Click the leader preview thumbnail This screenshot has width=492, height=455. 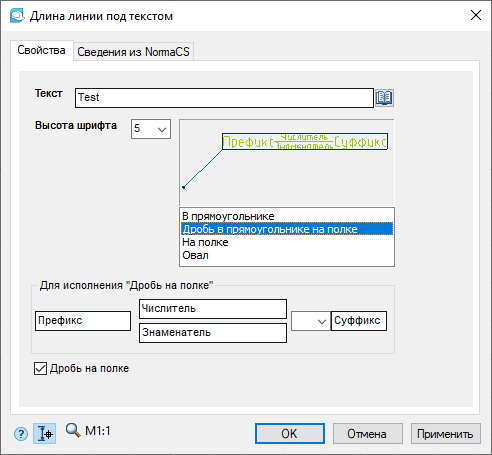click(287, 162)
